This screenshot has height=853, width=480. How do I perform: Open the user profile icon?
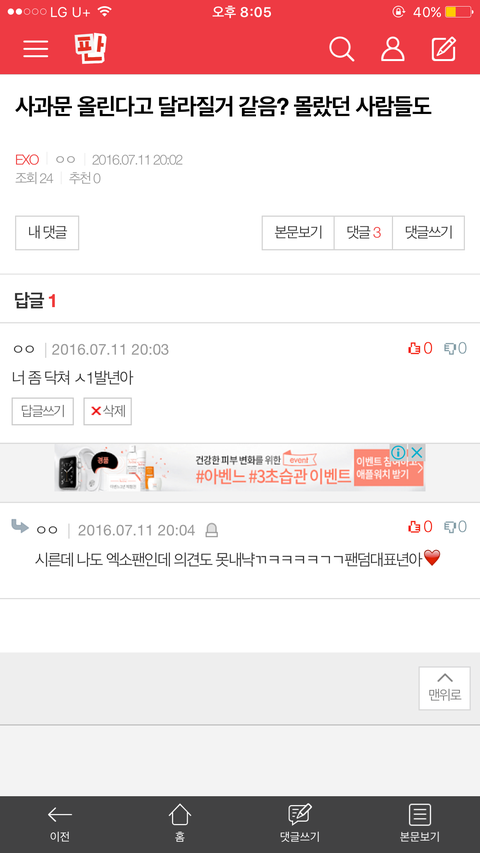pyautogui.click(x=392, y=50)
